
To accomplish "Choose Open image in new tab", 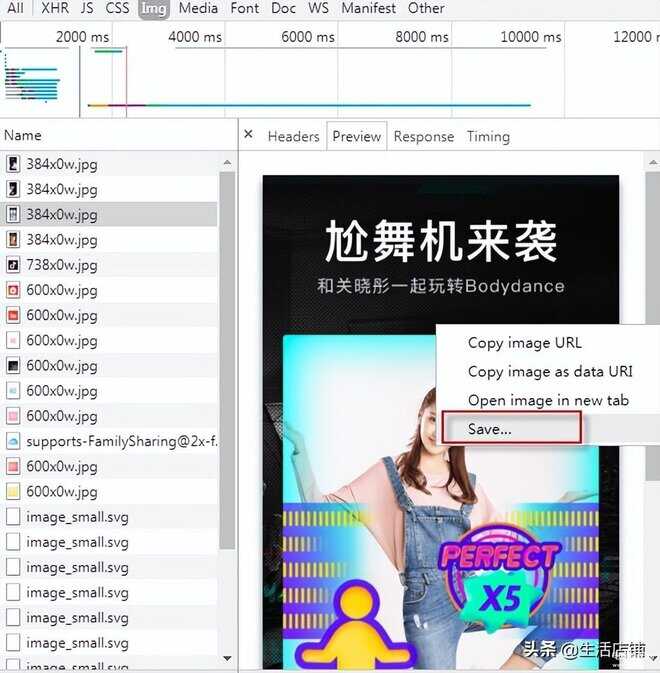I will (x=548, y=400).
